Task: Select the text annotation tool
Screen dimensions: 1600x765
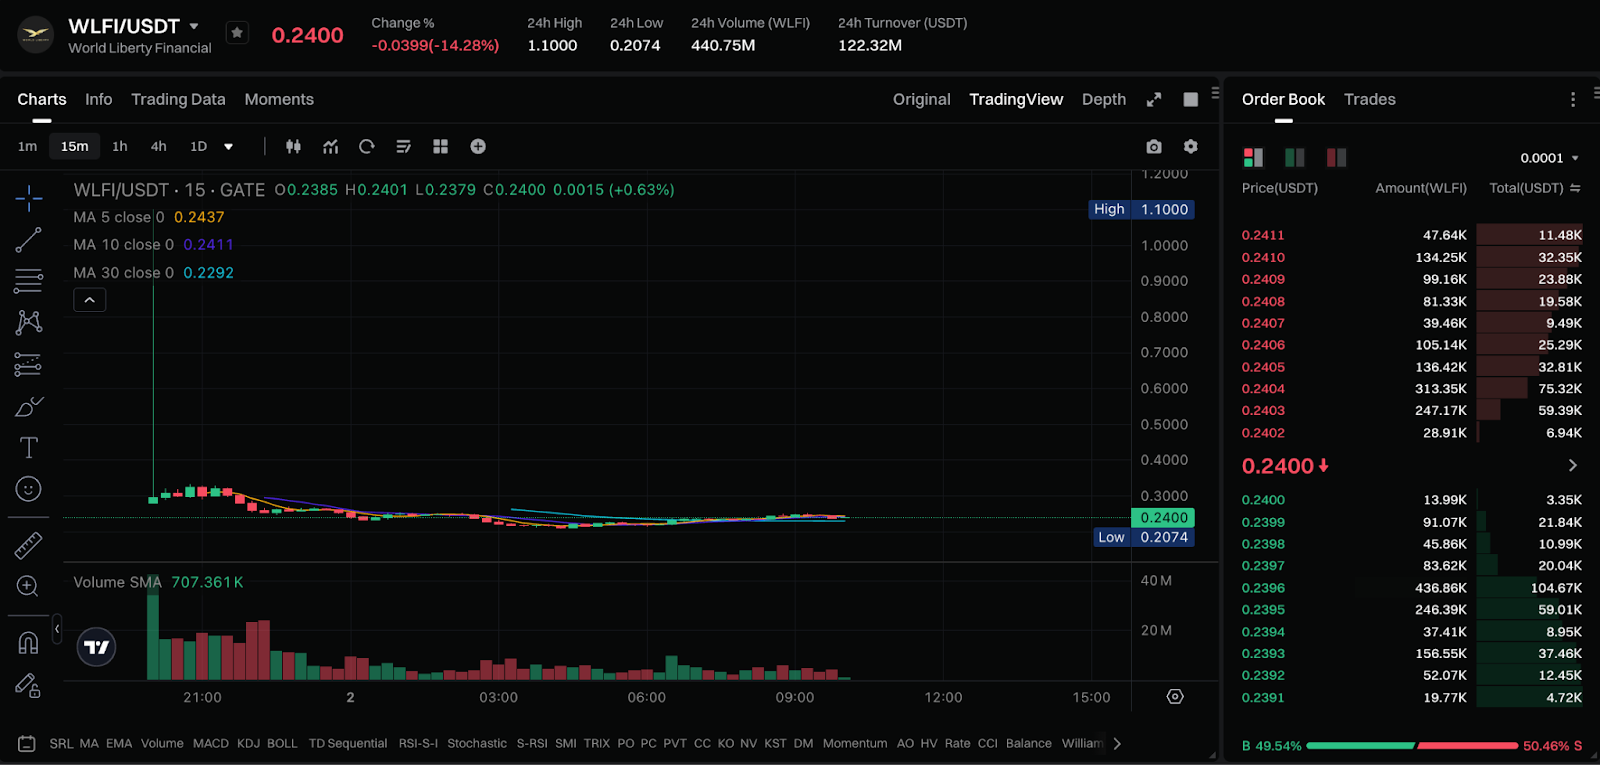Action: pos(28,447)
